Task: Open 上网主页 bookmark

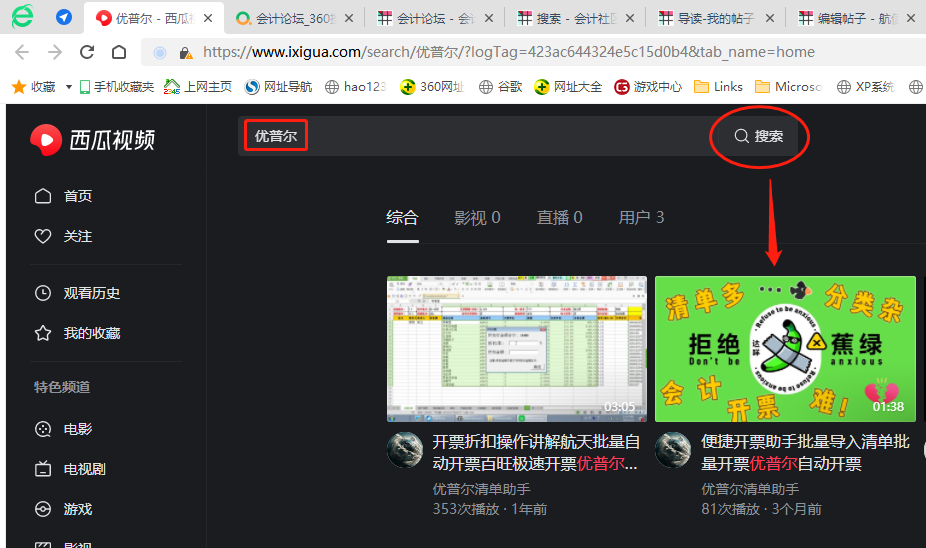Action: point(198,87)
